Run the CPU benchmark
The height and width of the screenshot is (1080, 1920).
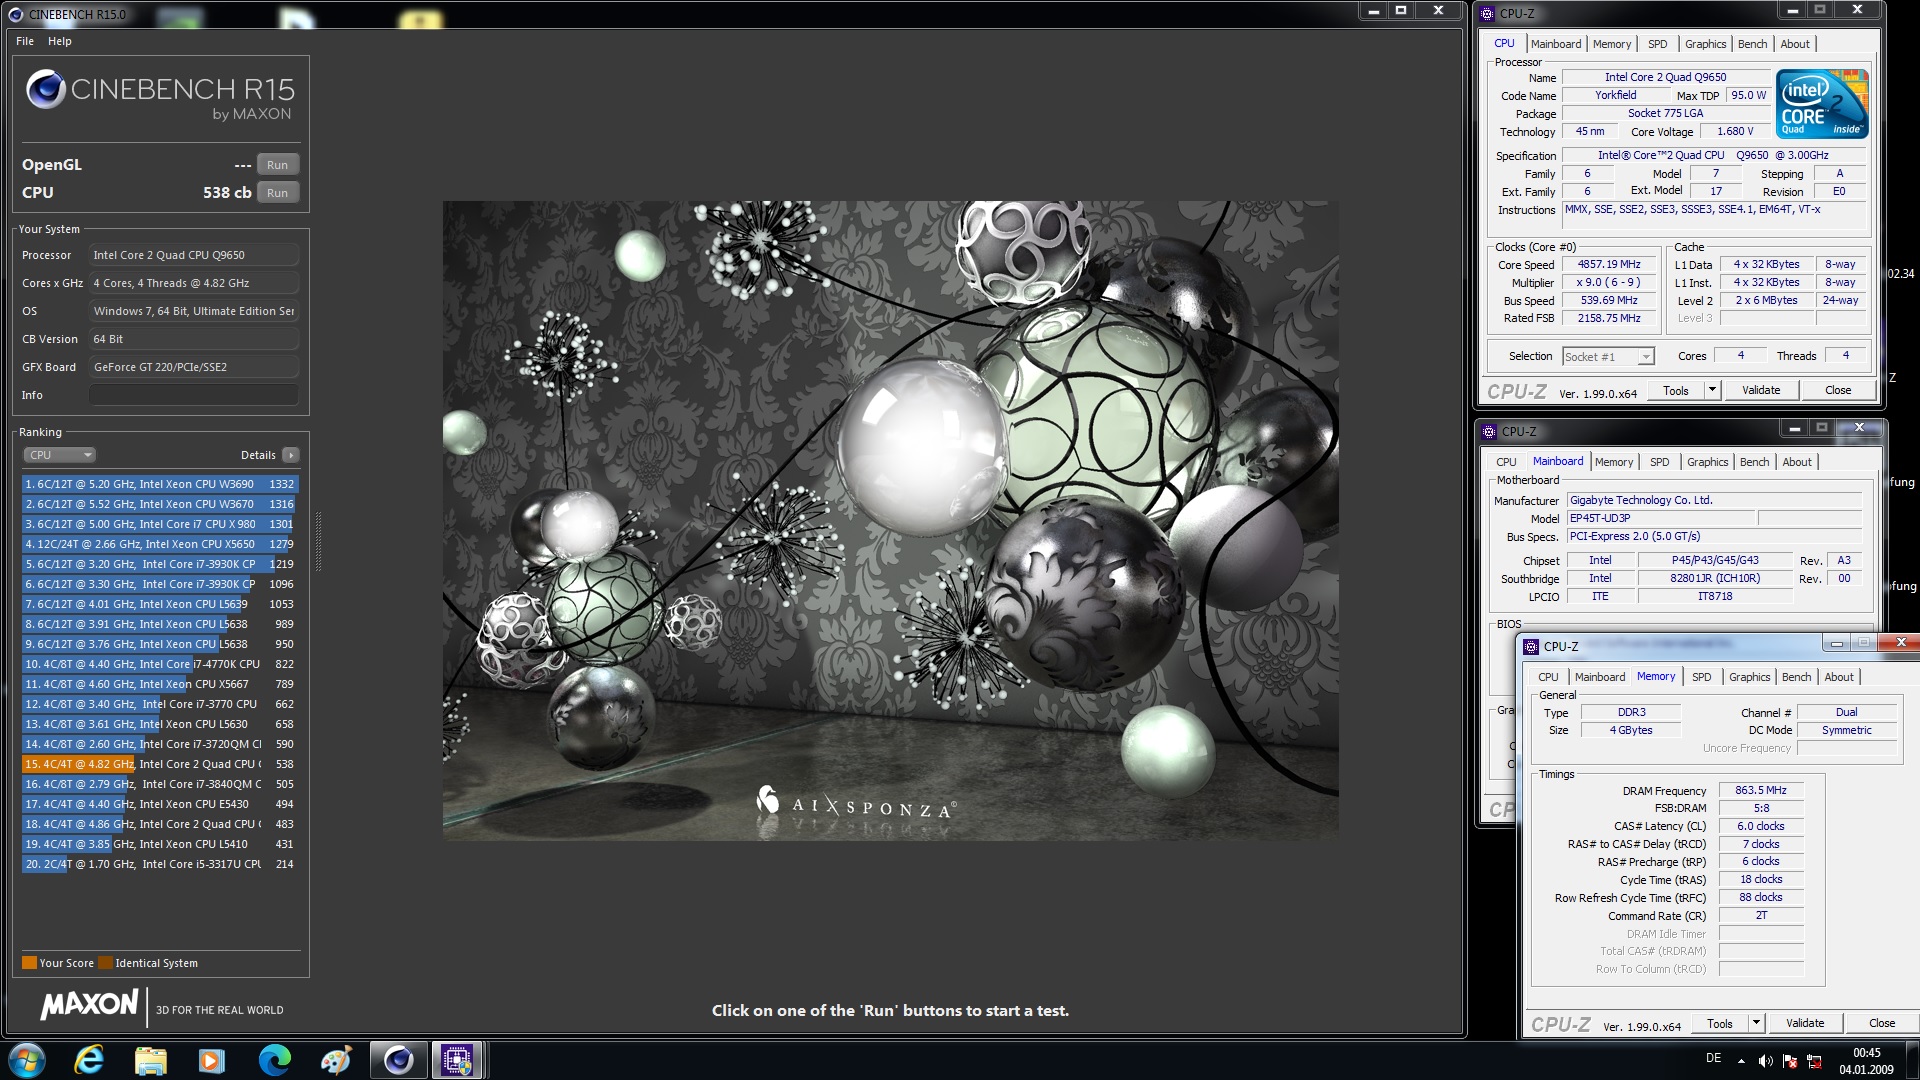coord(277,193)
